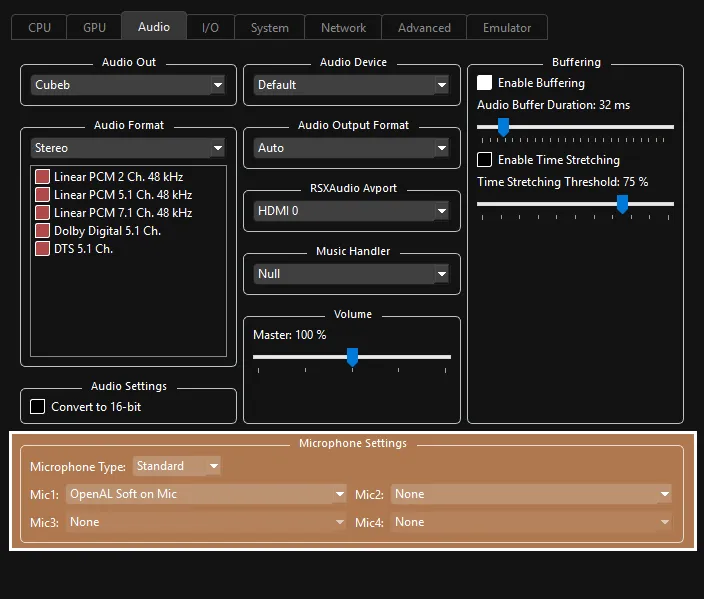Image resolution: width=704 pixels, height=599 pixels.
Task: Click the Convert to 16-bit label text
Action: coord(96,406)
